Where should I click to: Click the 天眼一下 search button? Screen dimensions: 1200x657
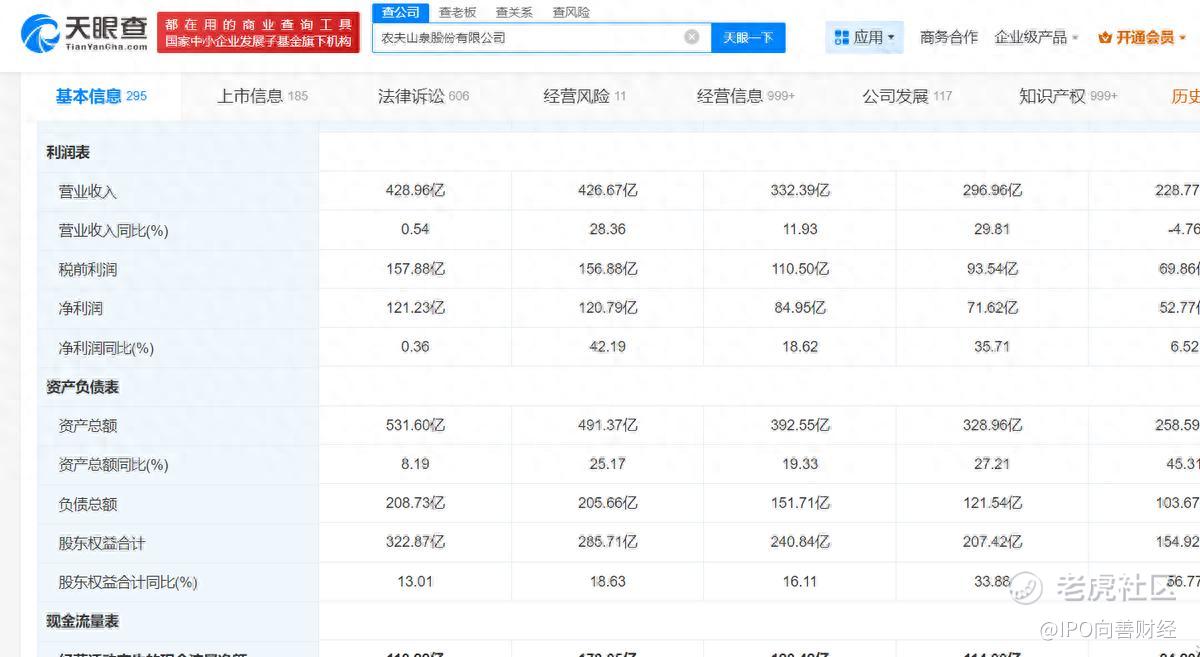pyautogui.click(x=748, y=37)
